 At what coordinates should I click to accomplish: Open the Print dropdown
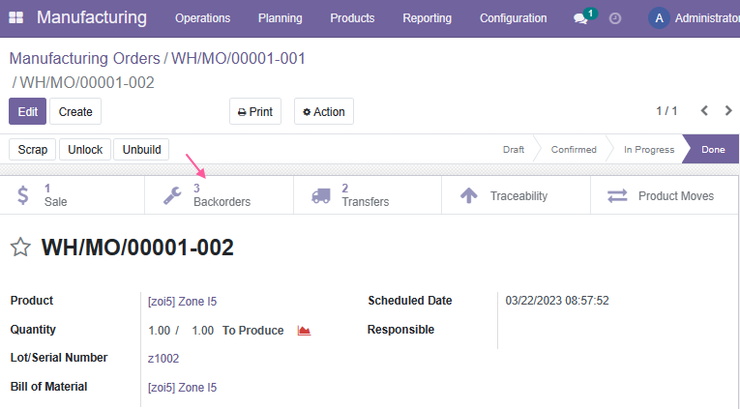point(255,111)
